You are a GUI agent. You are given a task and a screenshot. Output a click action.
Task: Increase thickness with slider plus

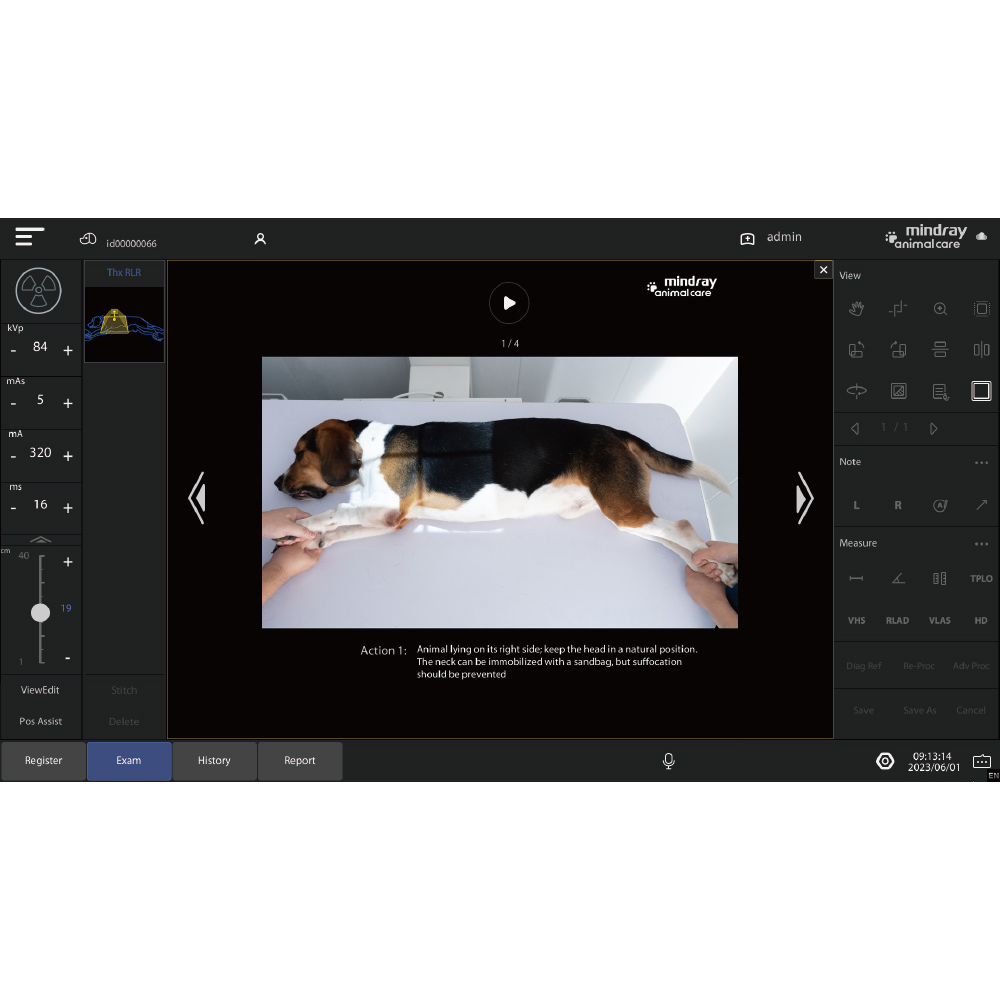68,562
